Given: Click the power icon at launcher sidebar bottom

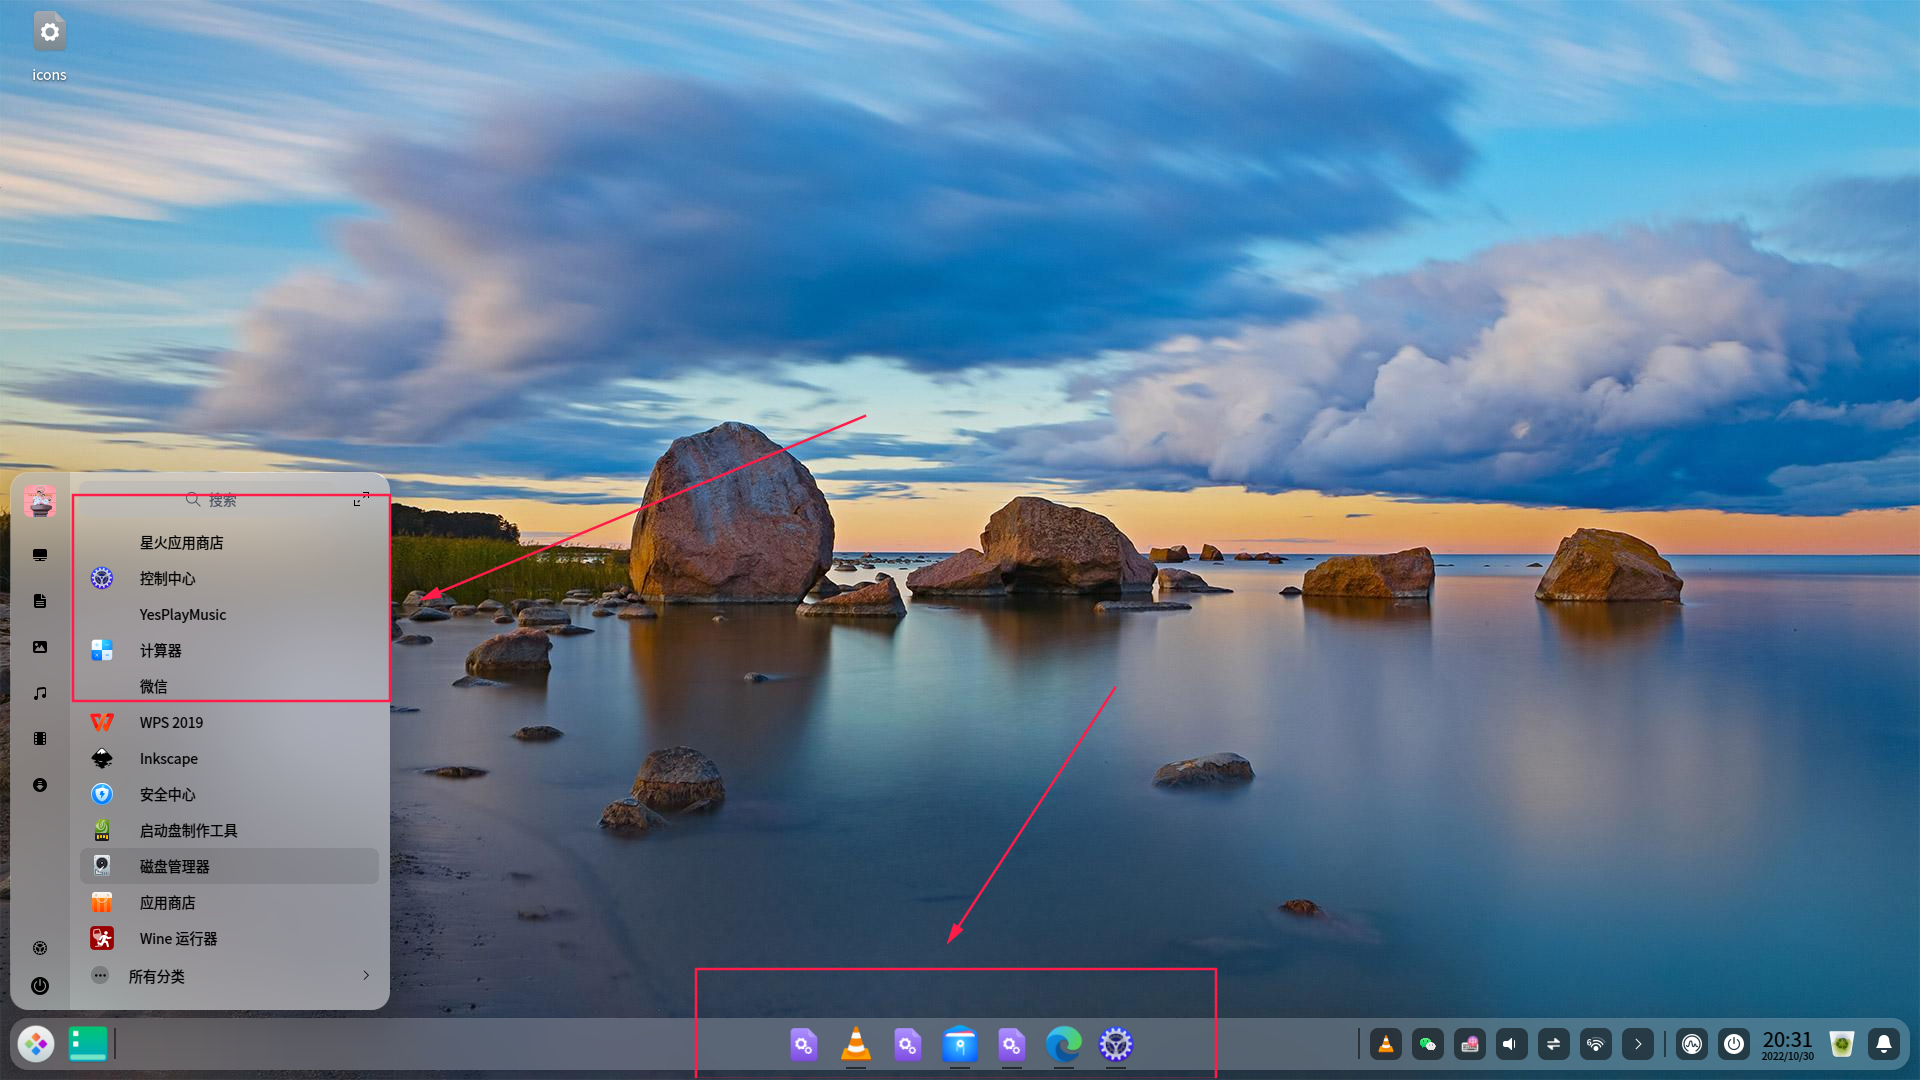Looking at the screenshot, I should tap(40, 987).
